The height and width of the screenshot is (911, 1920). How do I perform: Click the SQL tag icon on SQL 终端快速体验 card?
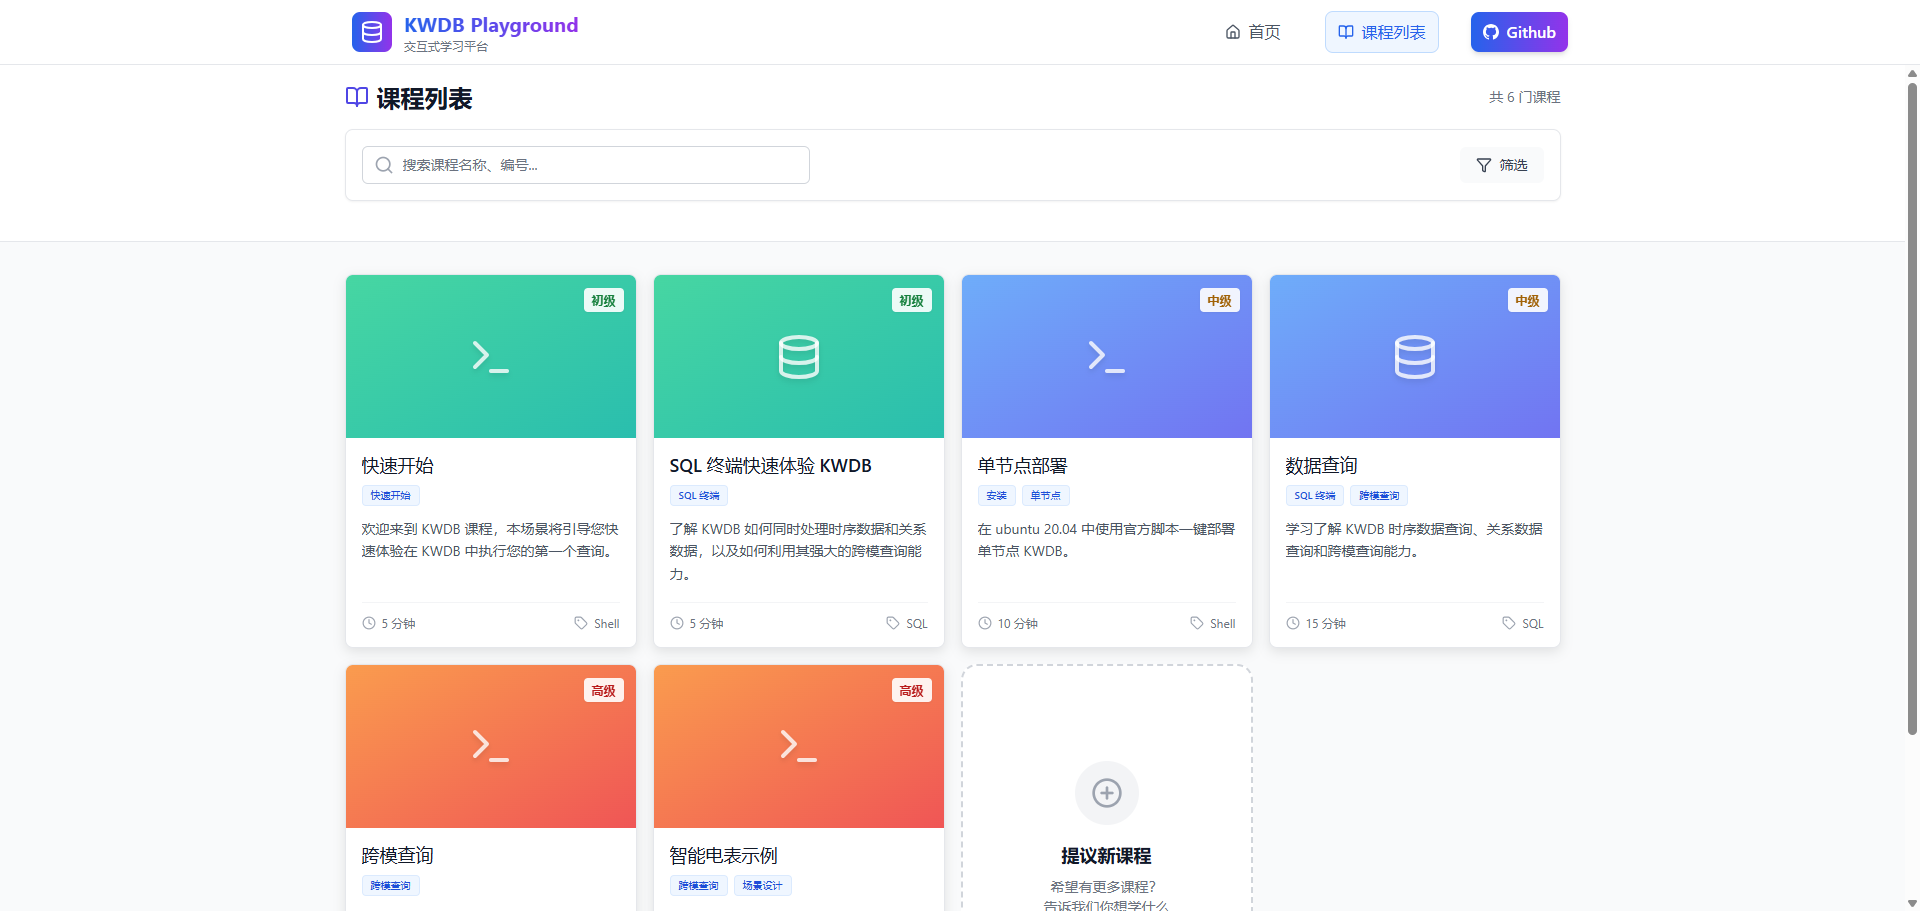[x=893, y=623]
